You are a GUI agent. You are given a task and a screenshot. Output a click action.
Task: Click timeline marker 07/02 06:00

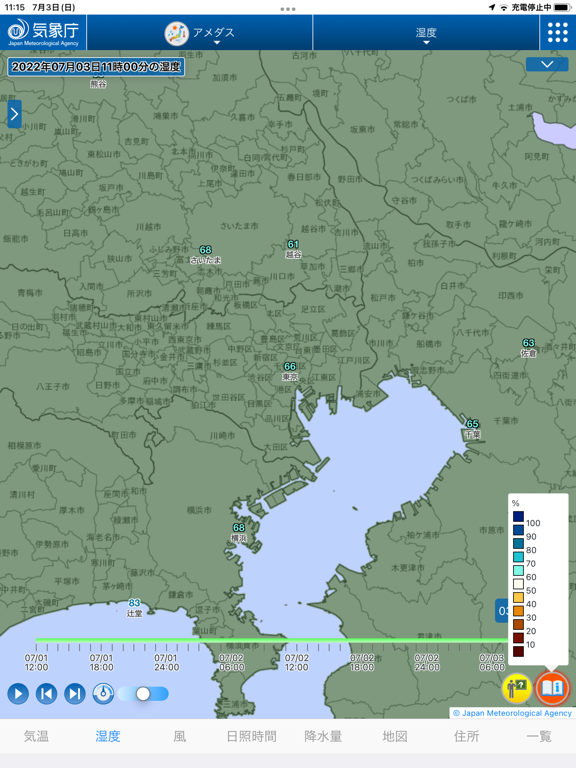[x=232, y=662]
